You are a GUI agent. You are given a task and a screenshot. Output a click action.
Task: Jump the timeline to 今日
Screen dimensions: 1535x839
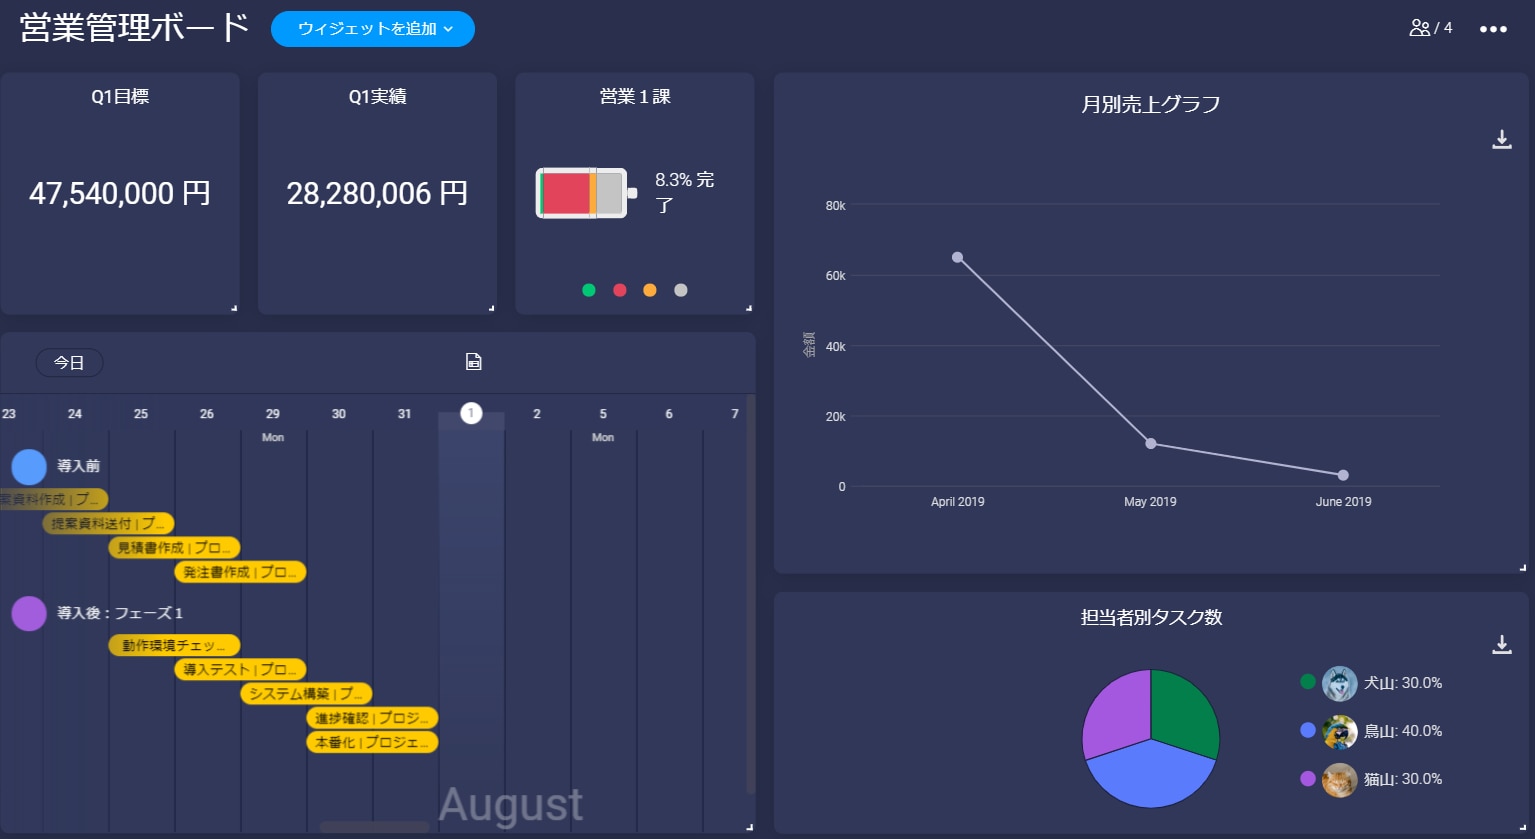tap(69, 363)
